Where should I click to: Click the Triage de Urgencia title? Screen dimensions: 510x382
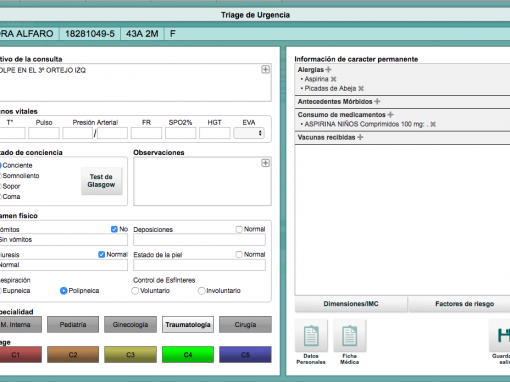(x=255, y=15)
